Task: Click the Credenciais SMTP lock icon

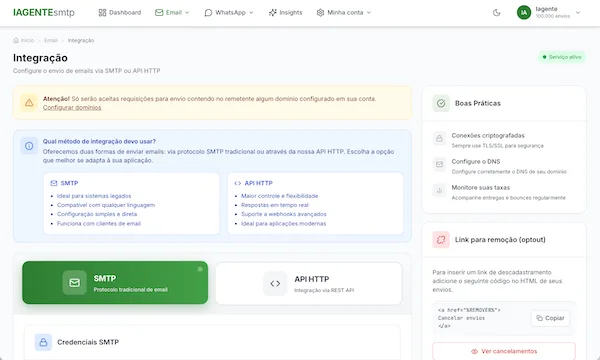Action: coord(43,342)
